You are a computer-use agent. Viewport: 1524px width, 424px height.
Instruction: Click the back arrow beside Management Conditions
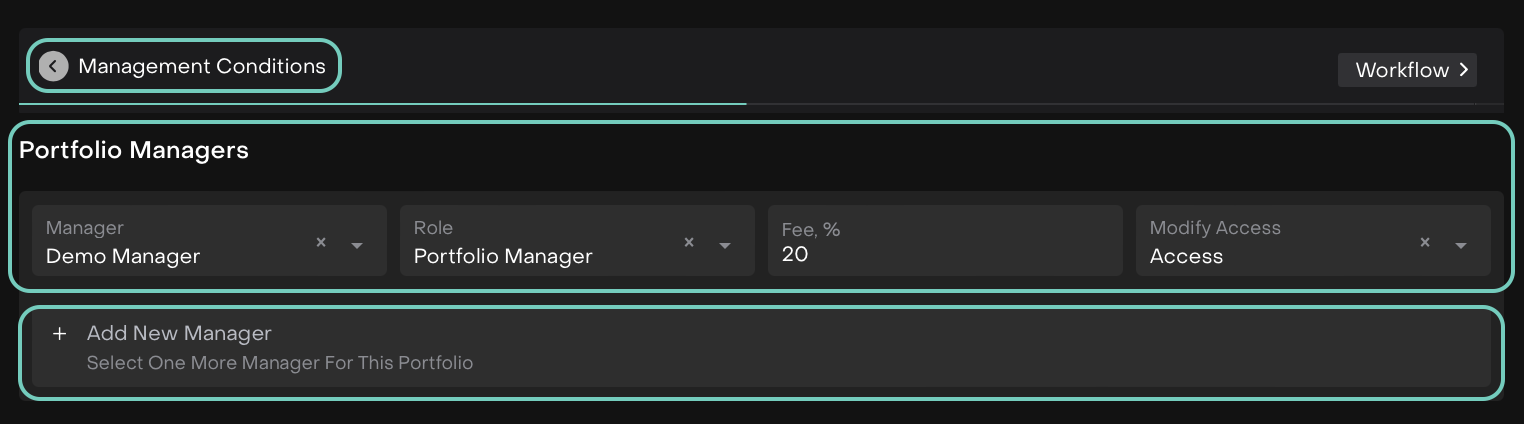[x=54, y=67]
